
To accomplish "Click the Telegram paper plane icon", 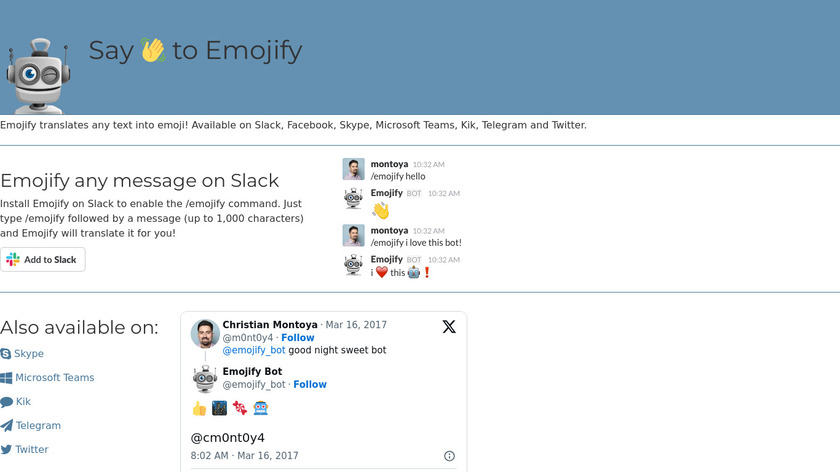I will tap(6, 426).
